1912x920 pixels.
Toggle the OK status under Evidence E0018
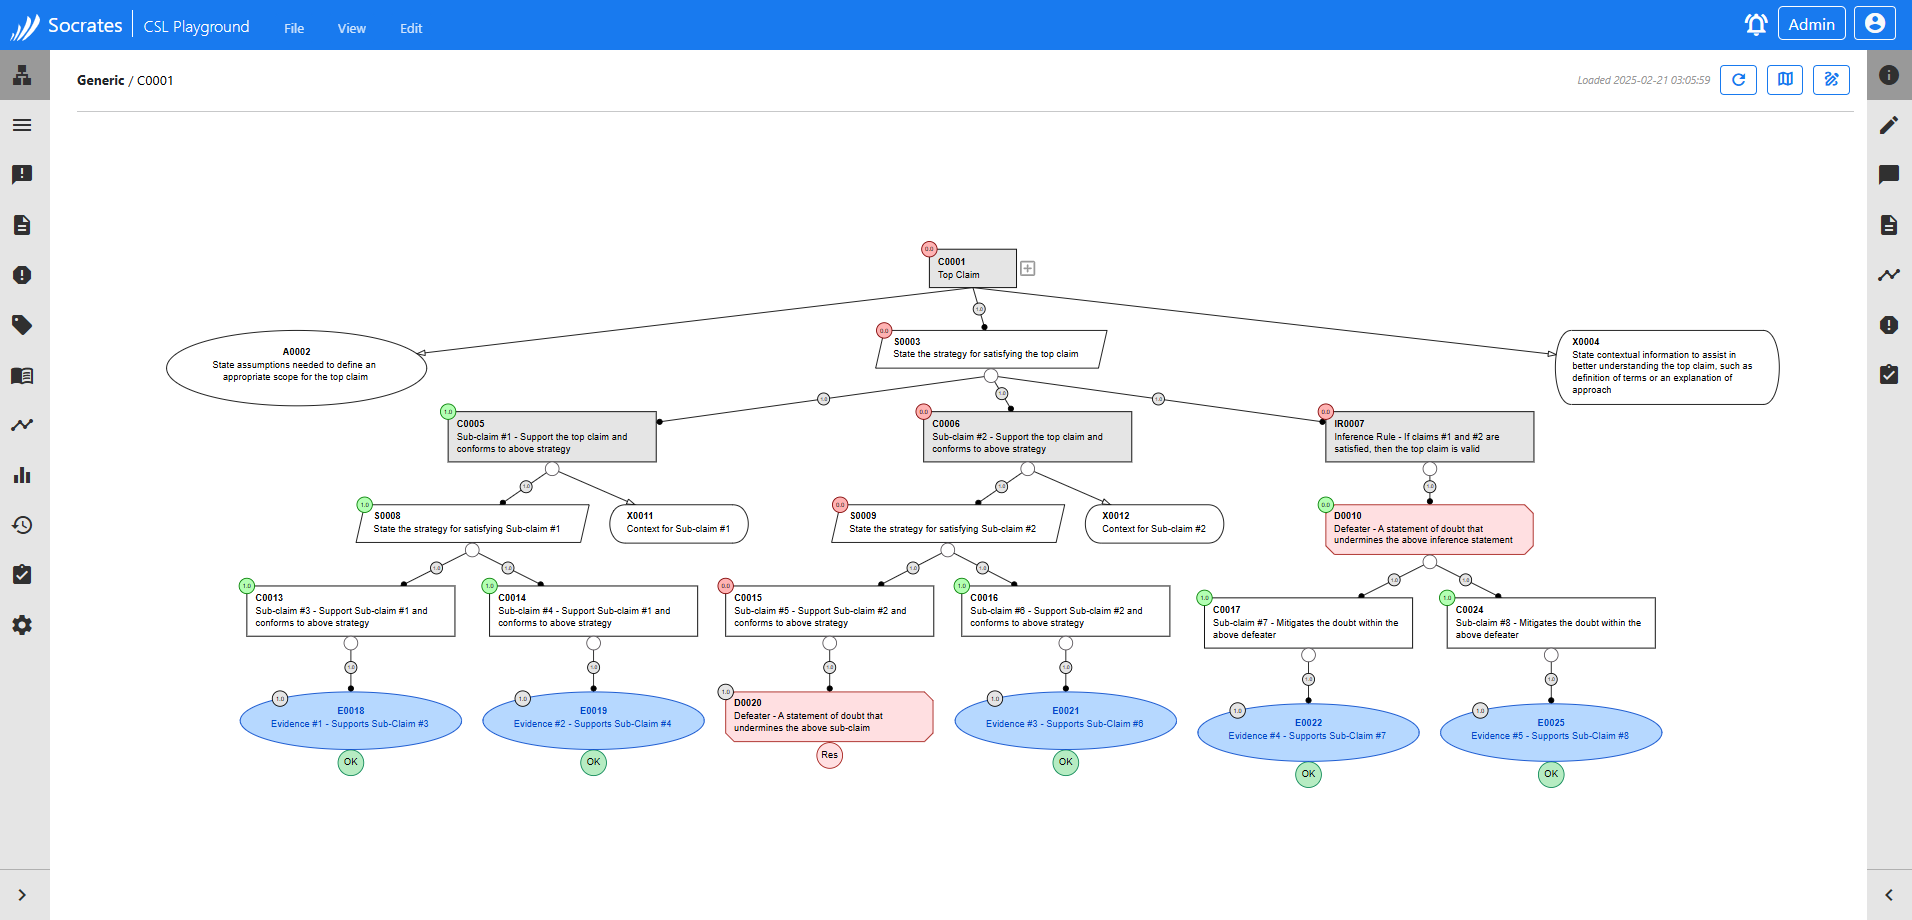tap(350, 762)
